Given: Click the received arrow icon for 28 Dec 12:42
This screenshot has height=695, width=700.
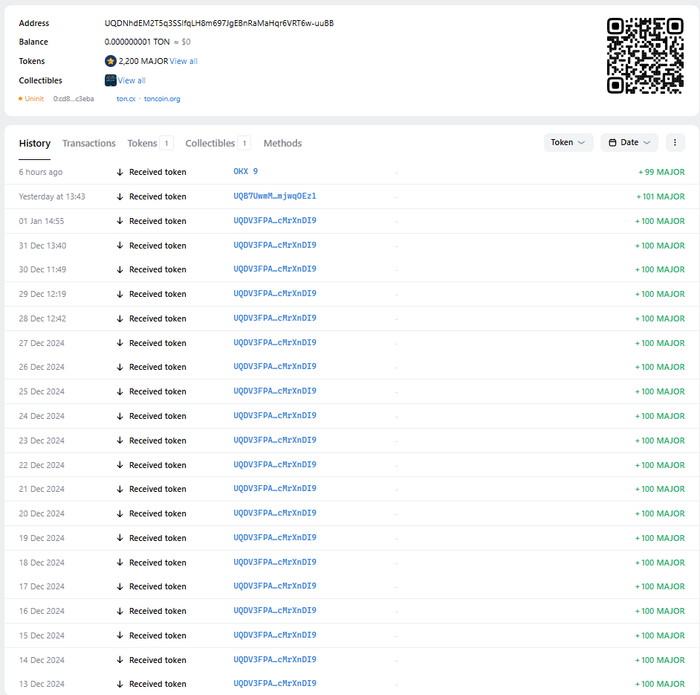Looking at the screenshot, I should [120, 319].
